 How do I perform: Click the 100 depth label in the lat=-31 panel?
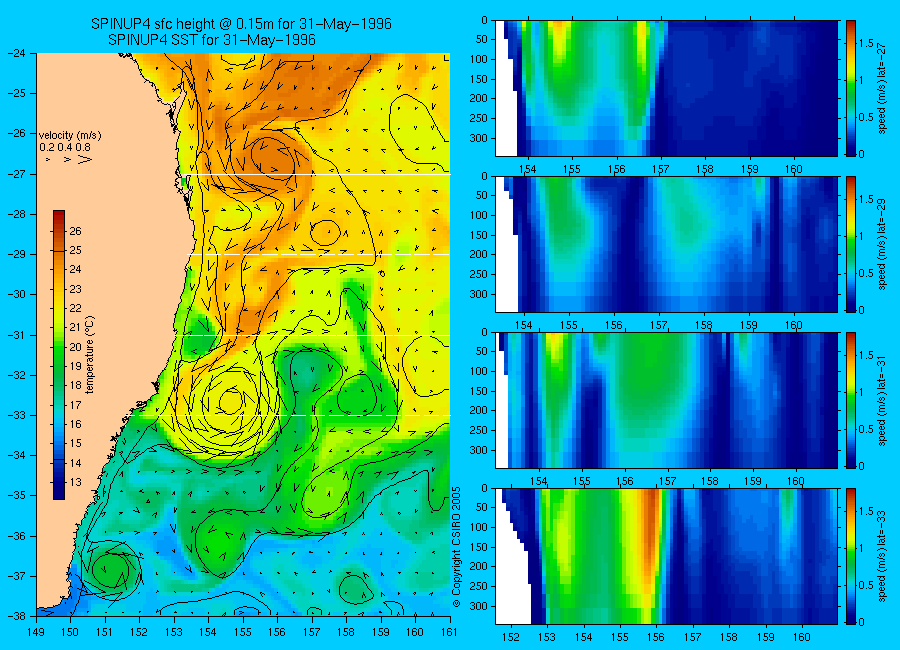480,372
